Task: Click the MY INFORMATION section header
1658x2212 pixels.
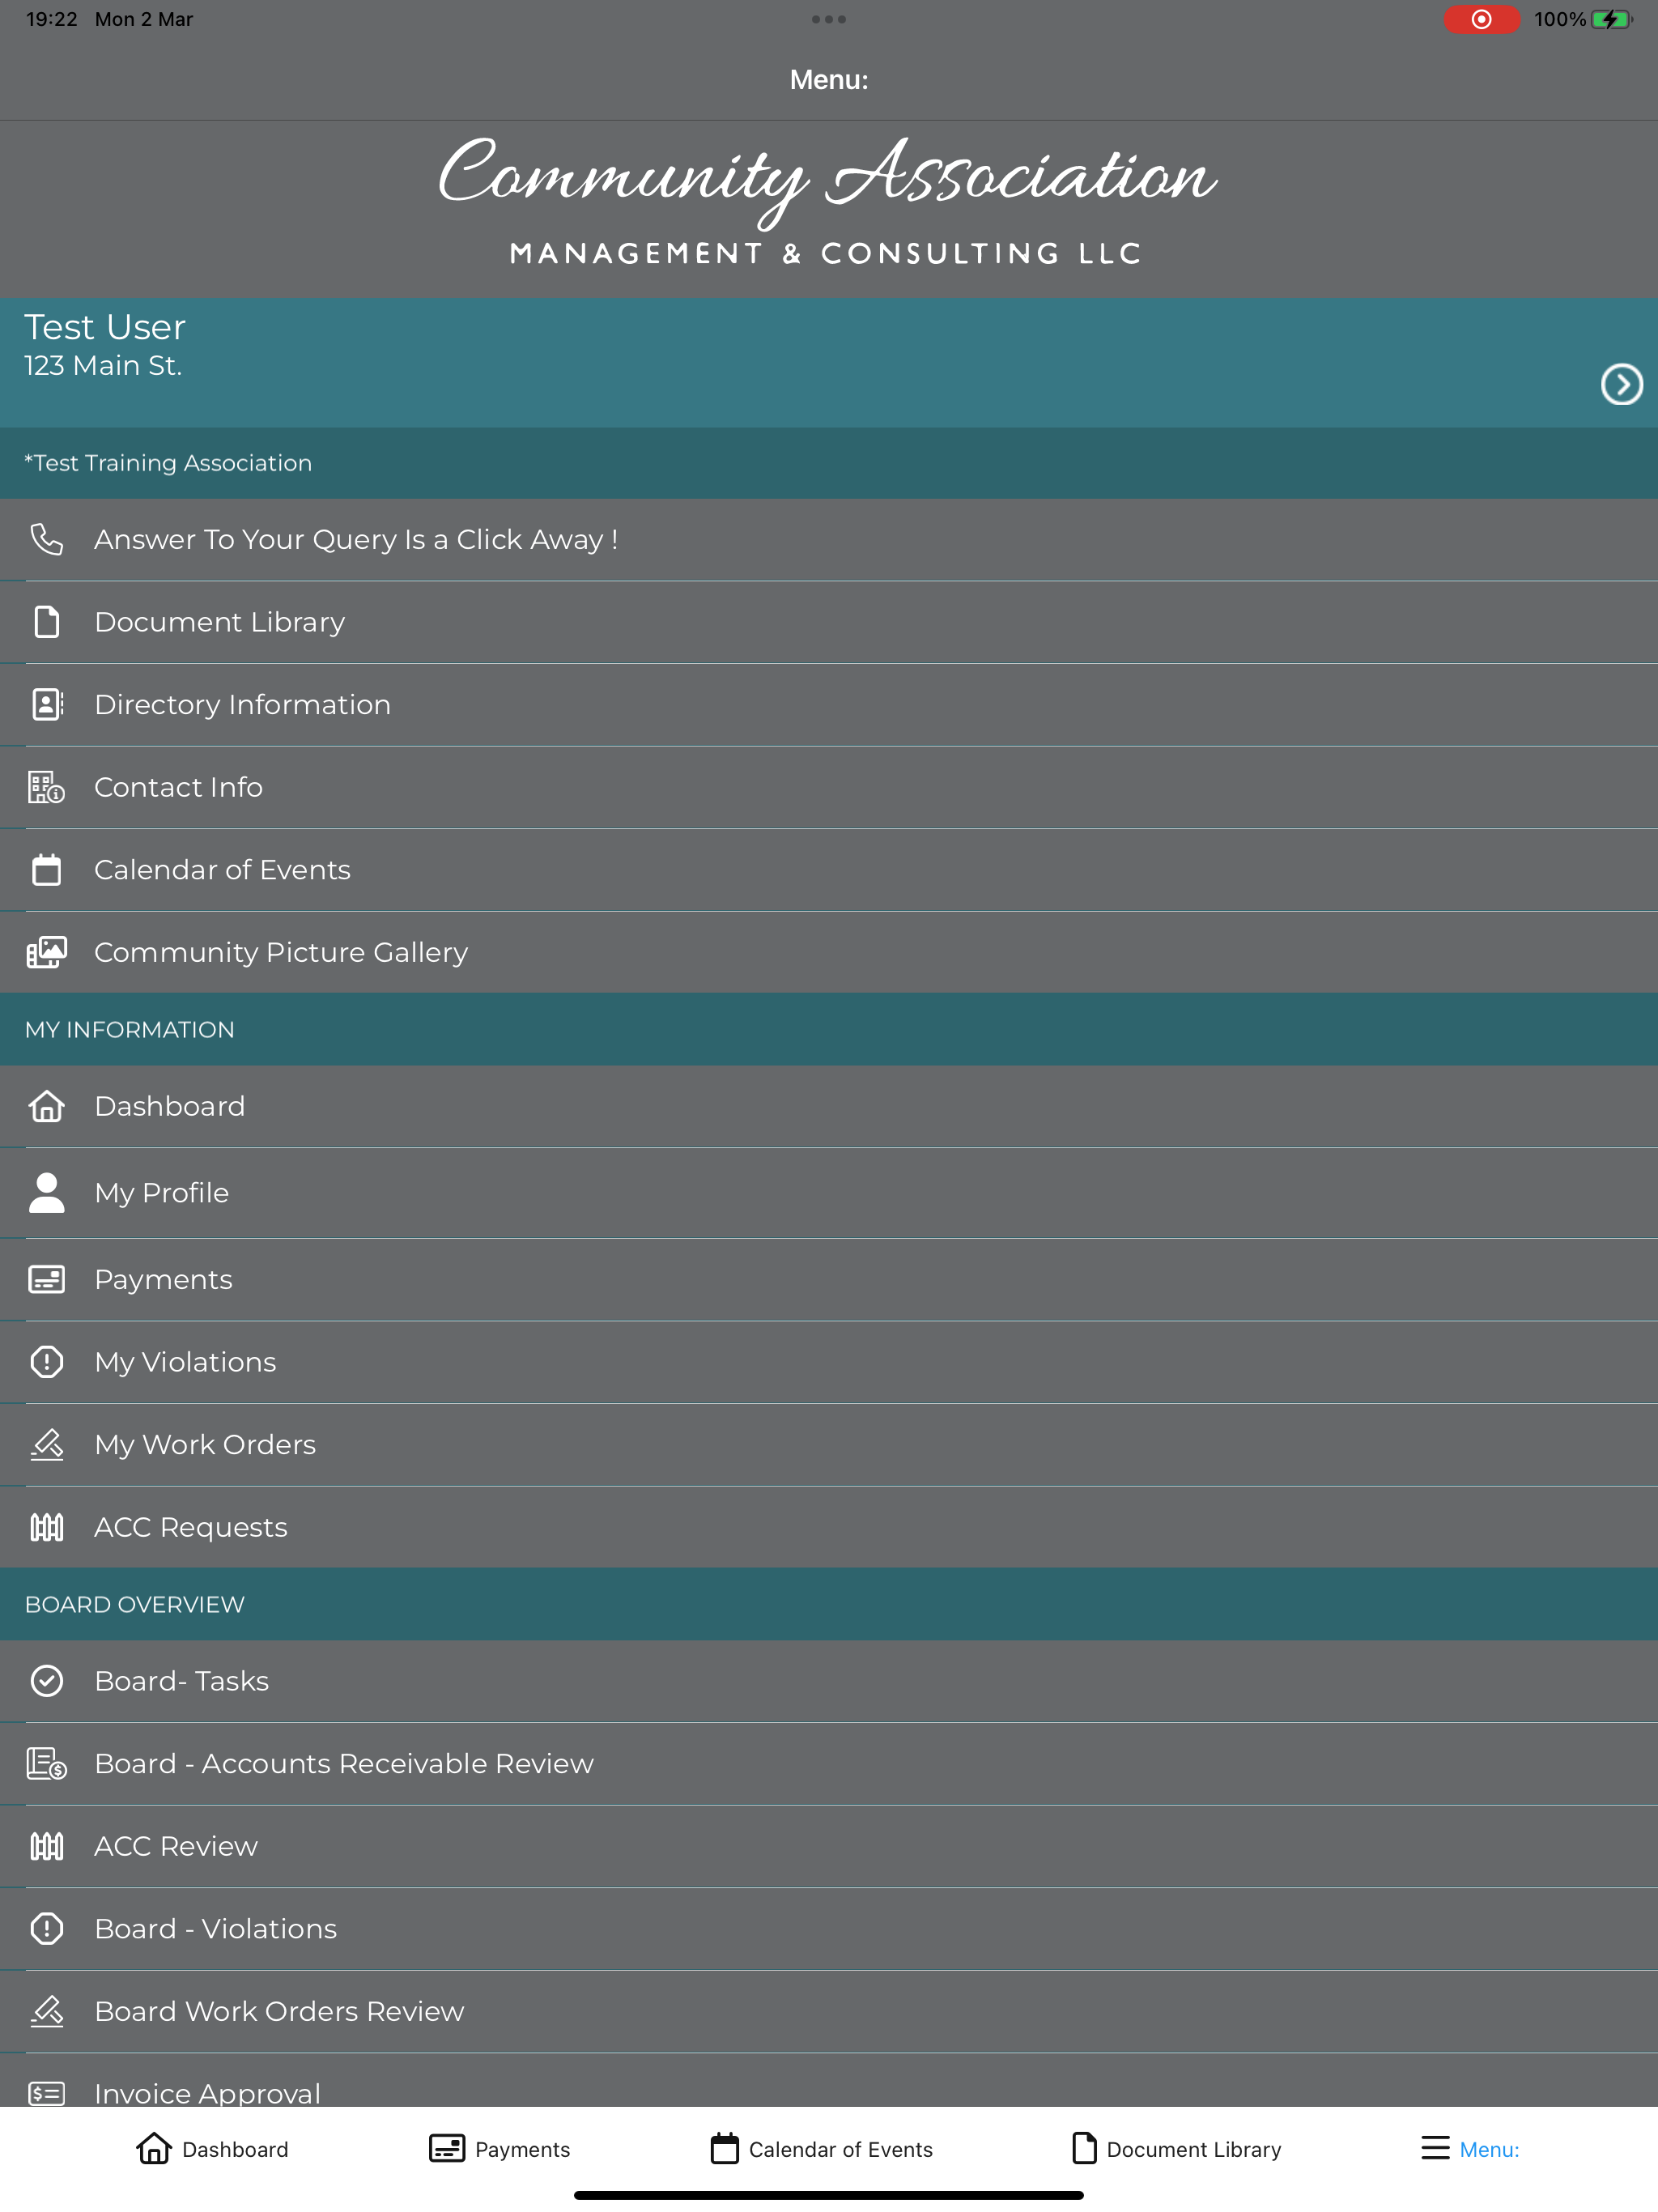Action: point(829,1029)
